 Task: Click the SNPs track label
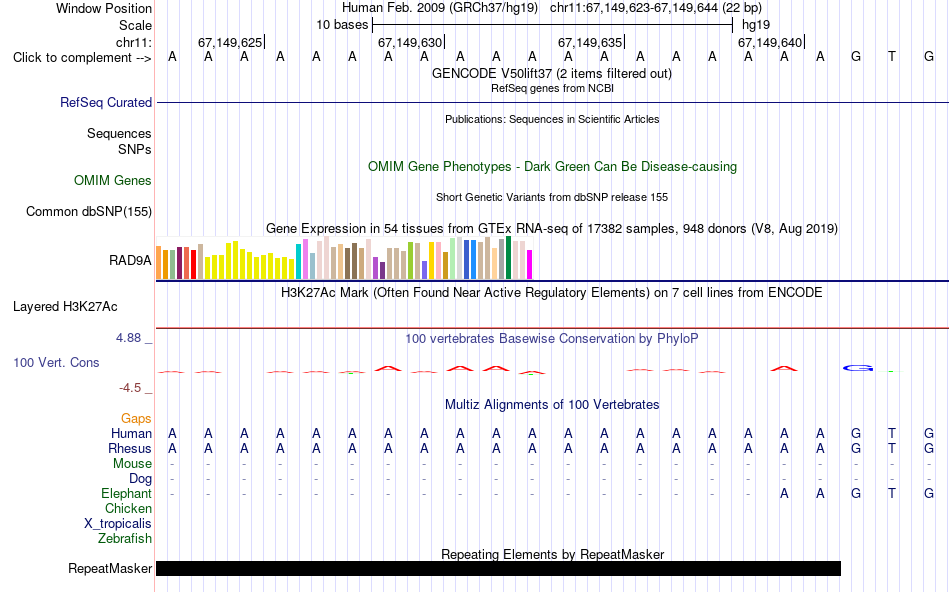tap(135, 149)
